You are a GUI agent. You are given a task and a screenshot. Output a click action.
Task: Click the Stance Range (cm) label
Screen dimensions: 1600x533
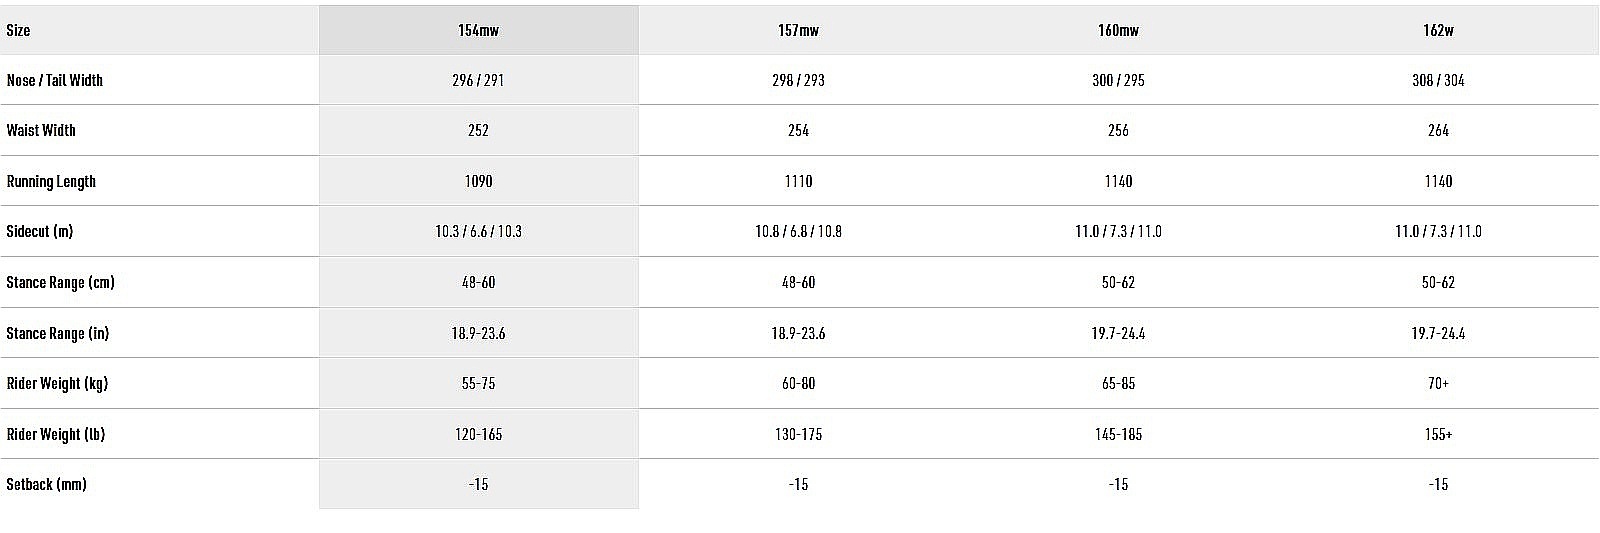coord(60,282)
